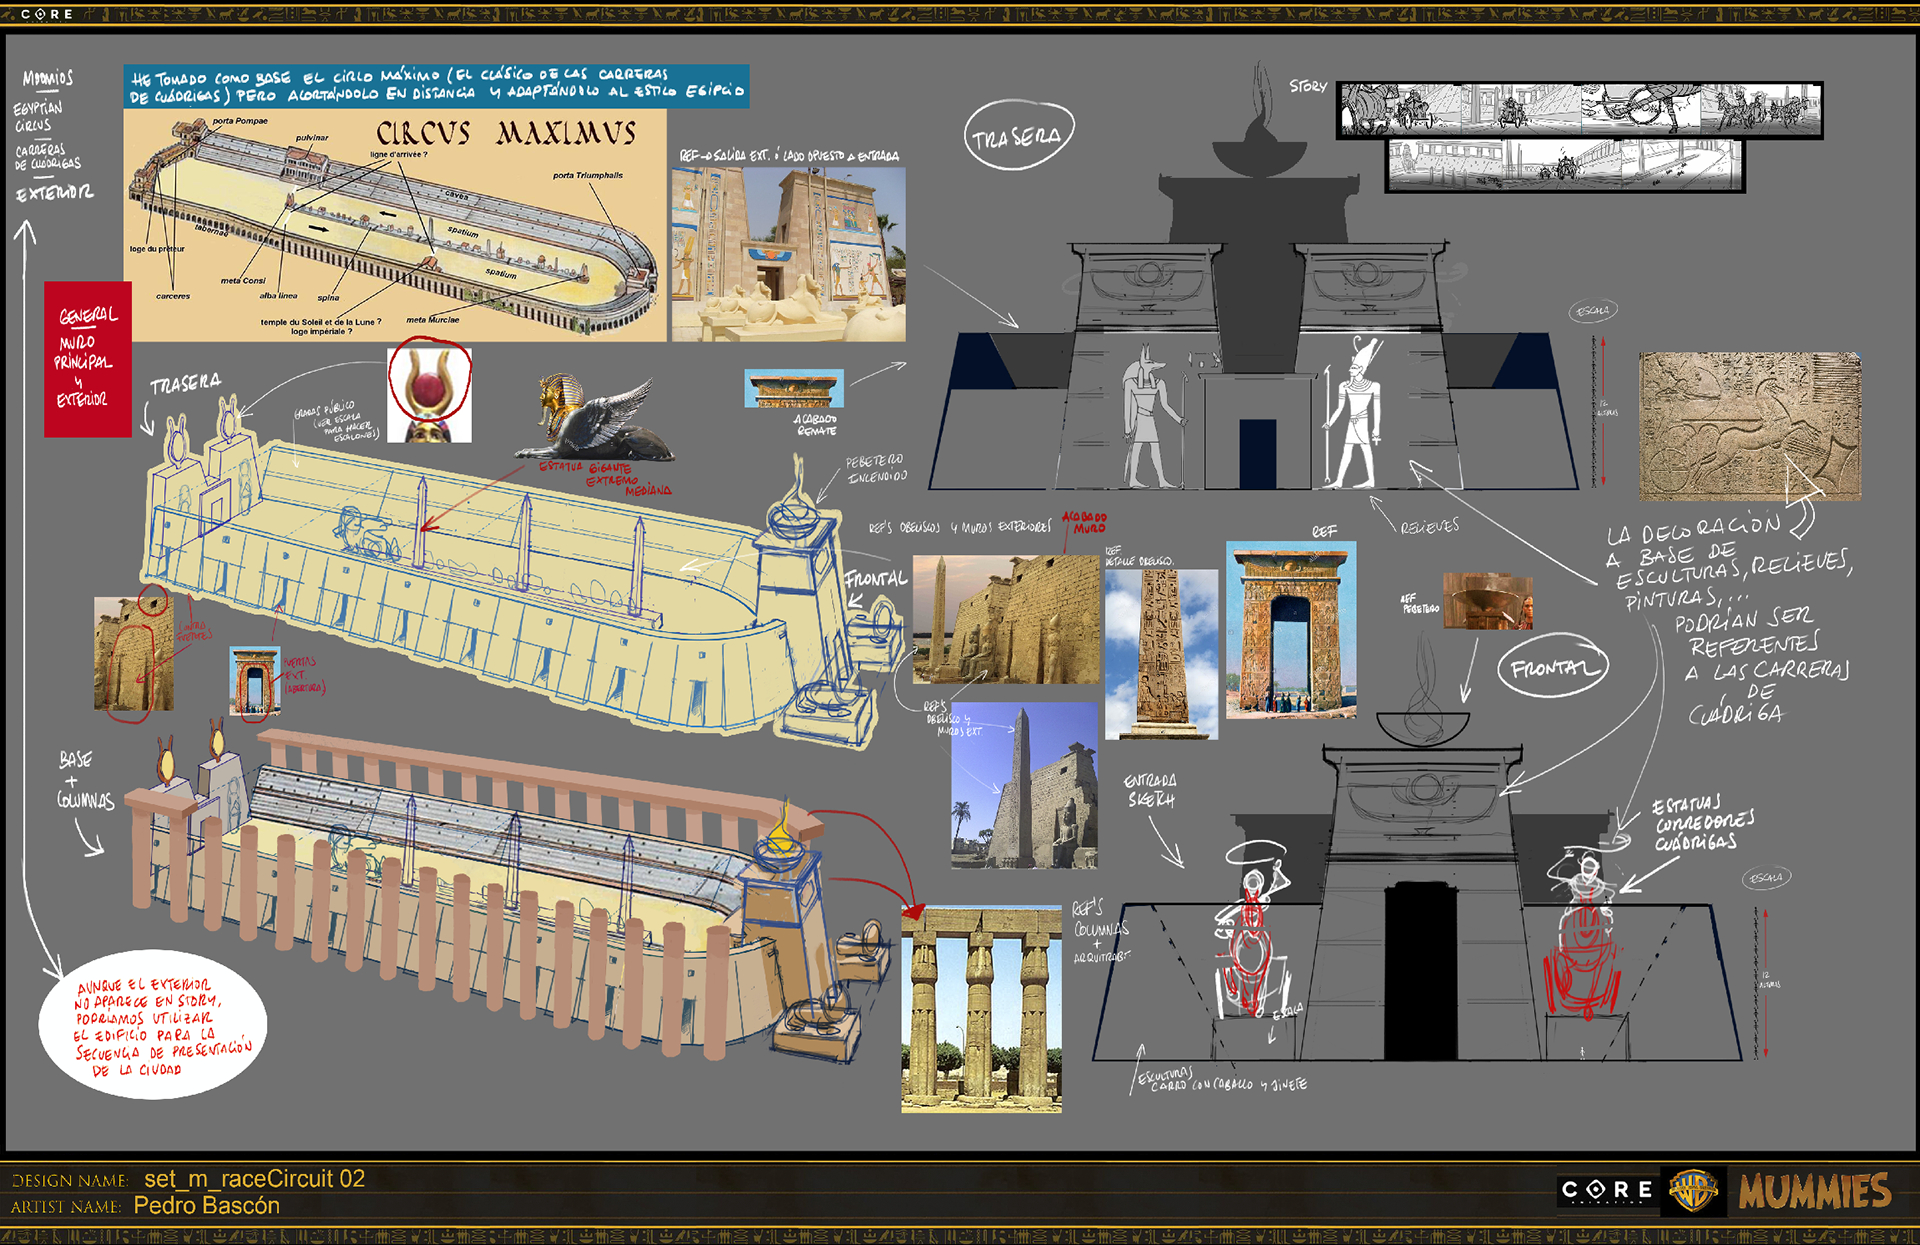Screen dimensions: 1920x1245
Task: Open the obelisk detail close-up photo
Action: pos(1161,654)
